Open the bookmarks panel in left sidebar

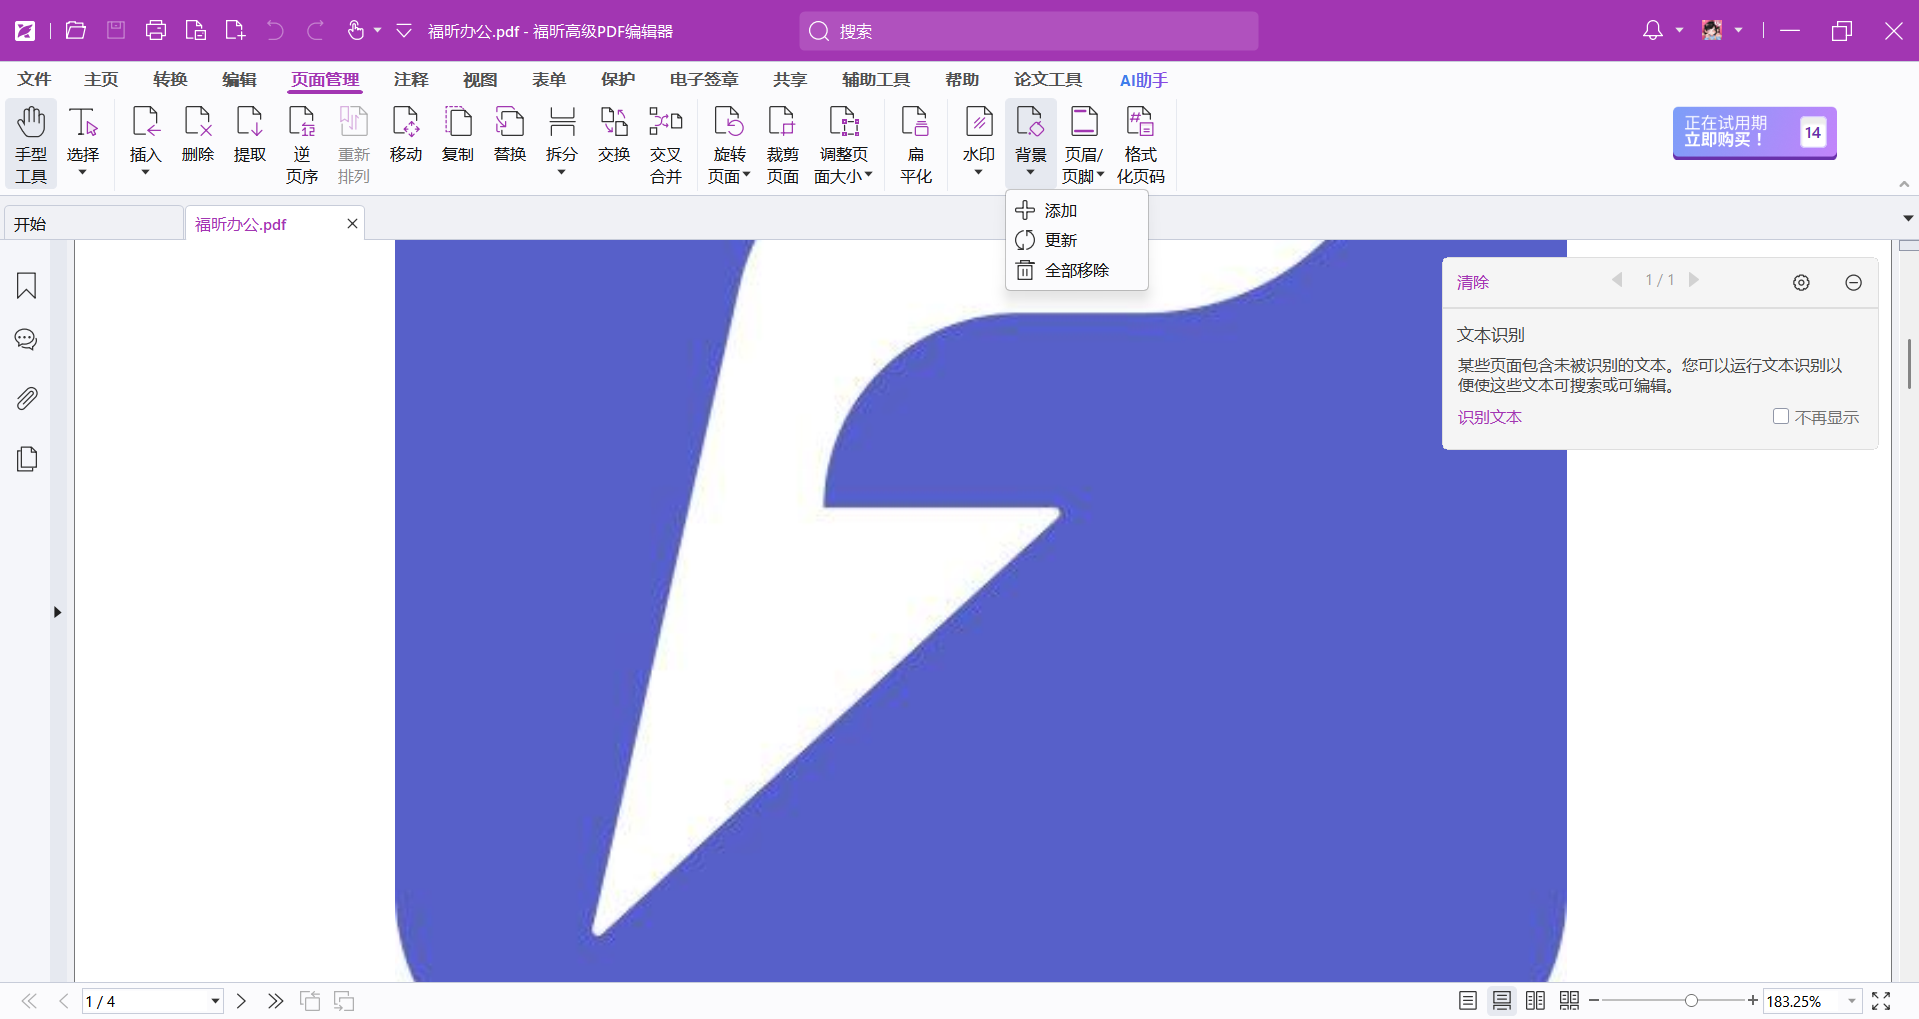(27, 286)
